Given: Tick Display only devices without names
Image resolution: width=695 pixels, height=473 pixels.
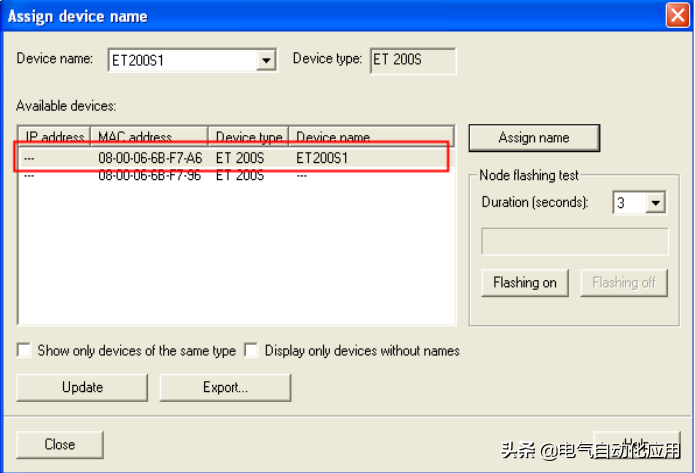Looking at the screenshot, I should tap(252, 351).
